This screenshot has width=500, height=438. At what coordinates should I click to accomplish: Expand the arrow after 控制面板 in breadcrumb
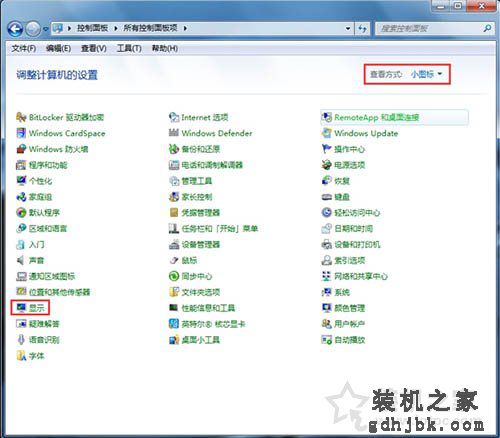pos(116,28)
